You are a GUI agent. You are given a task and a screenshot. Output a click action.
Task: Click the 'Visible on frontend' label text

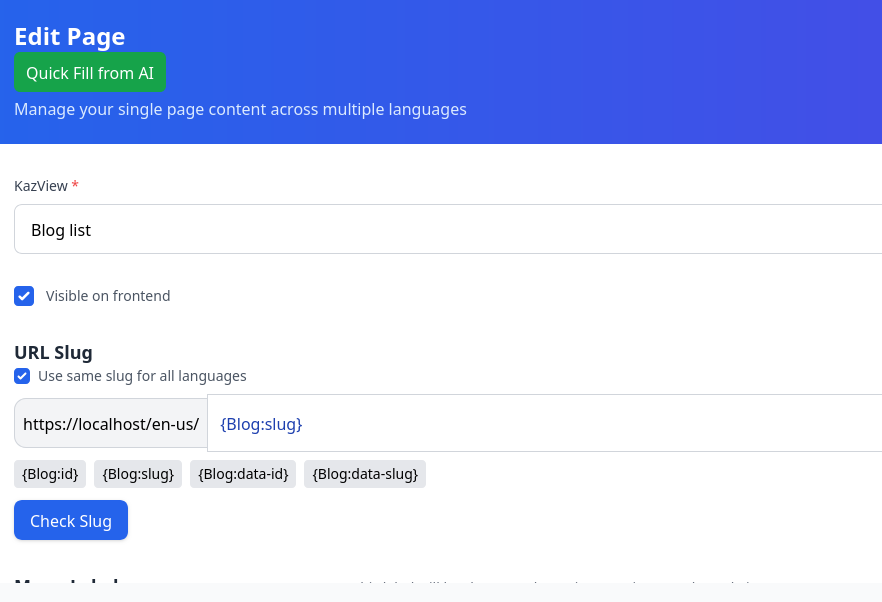tap(108, 296)
